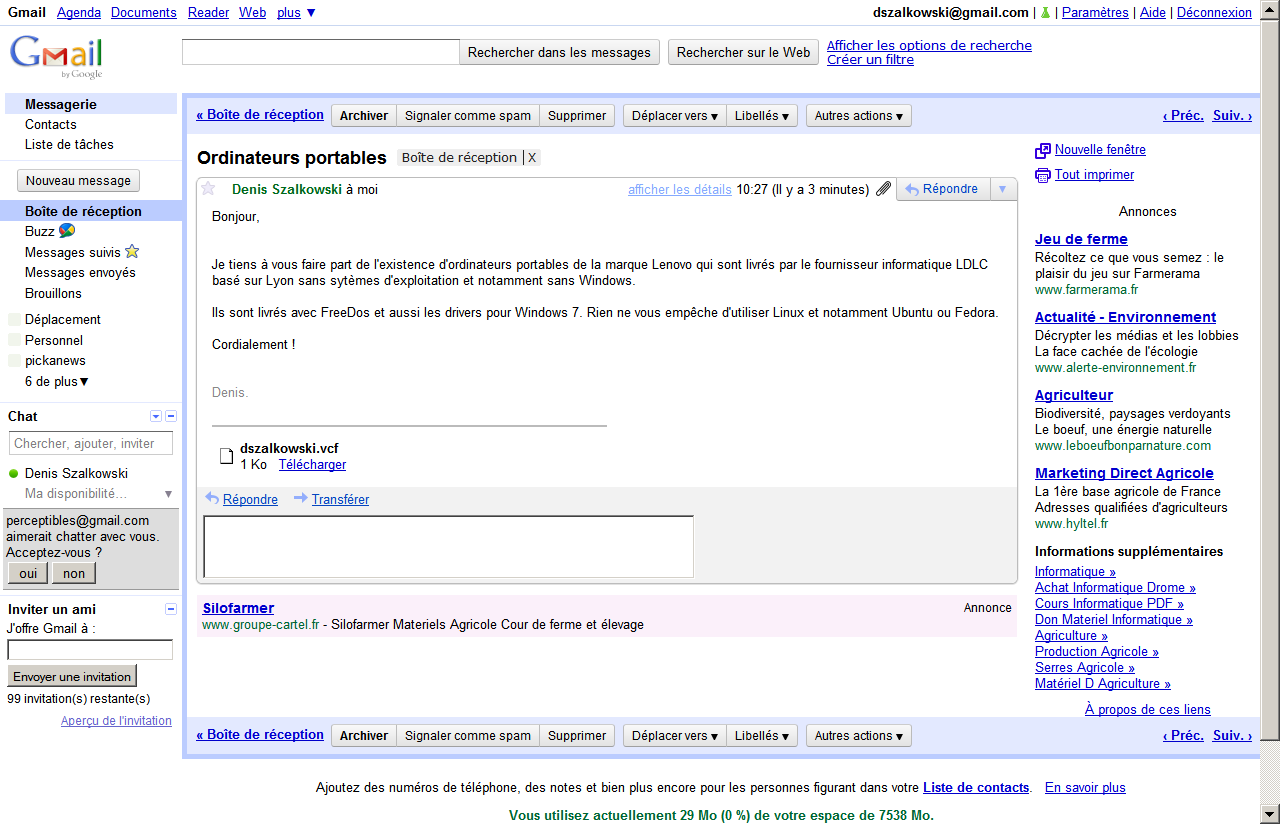Click the green online status dot
1280x824 pixels.
pos(14,474)
